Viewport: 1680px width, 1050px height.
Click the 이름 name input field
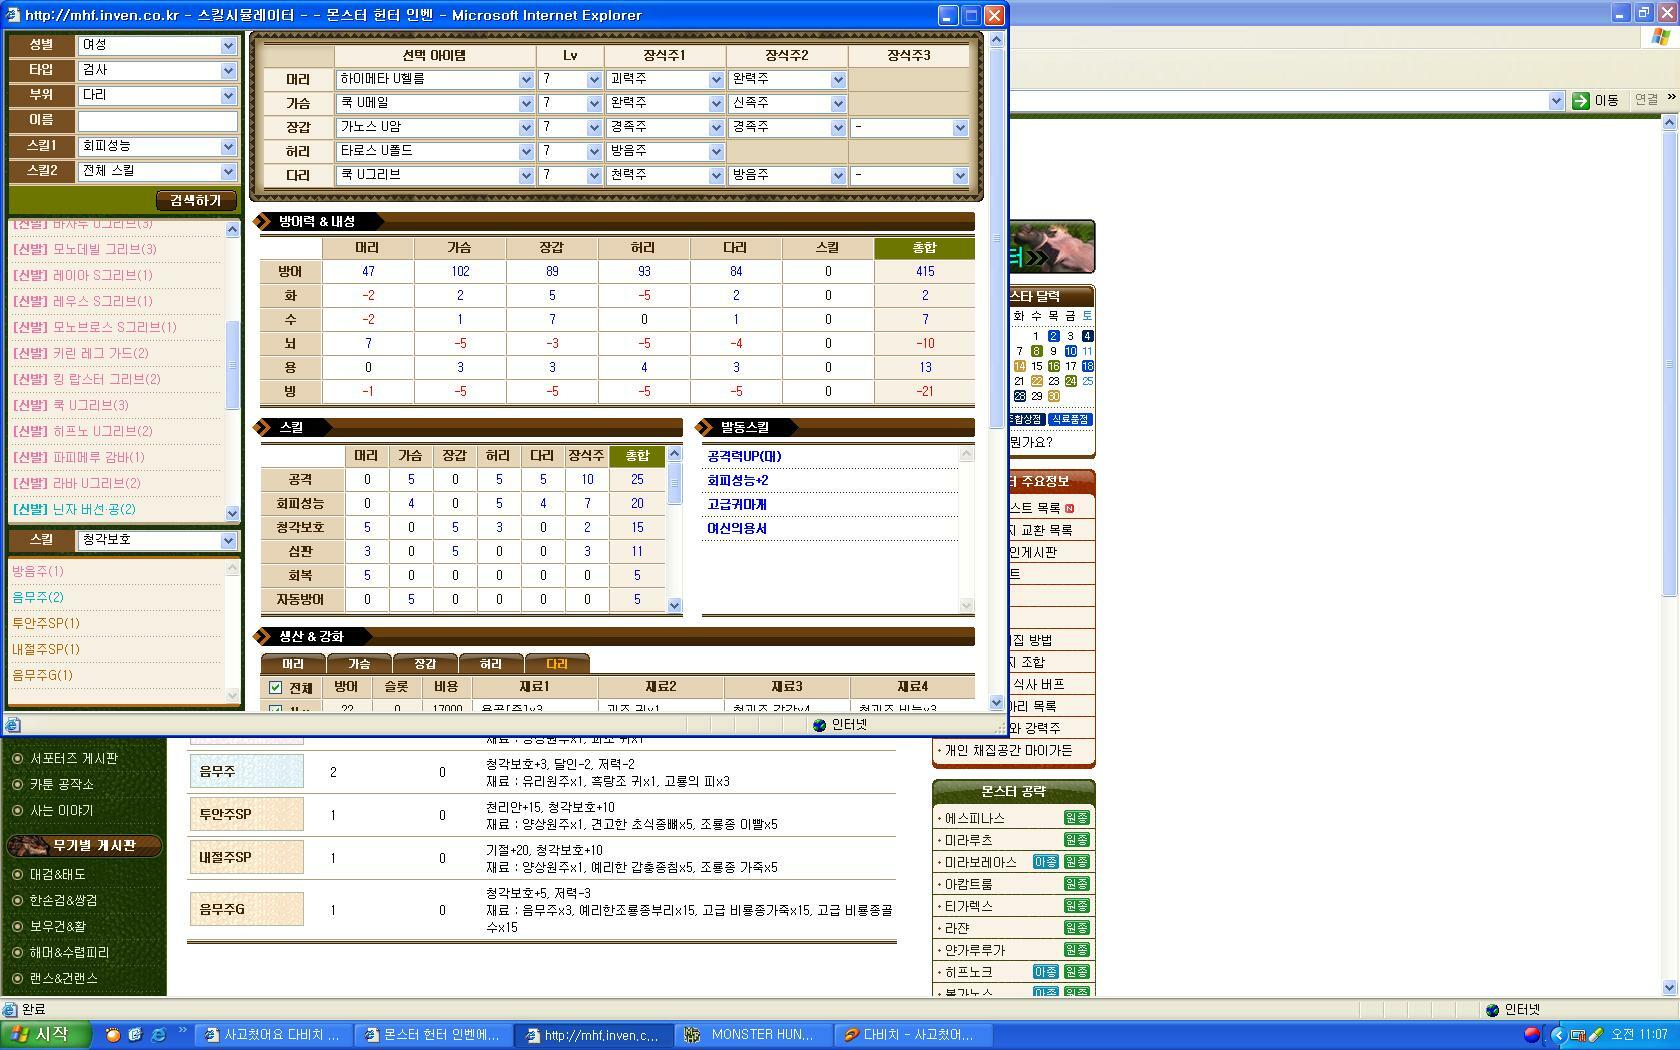point(157,120)
